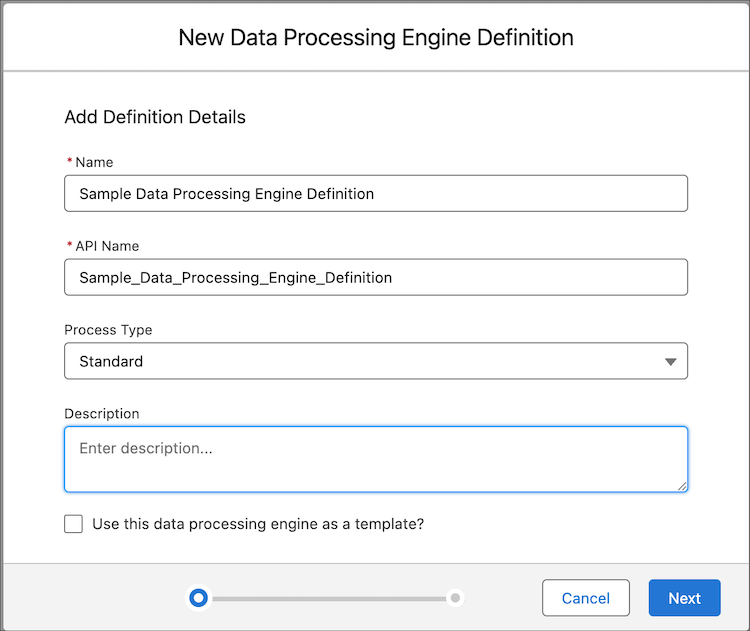
Task: Click the 'New Data Processing Engine Definition' title
Action: click(376, 37)
